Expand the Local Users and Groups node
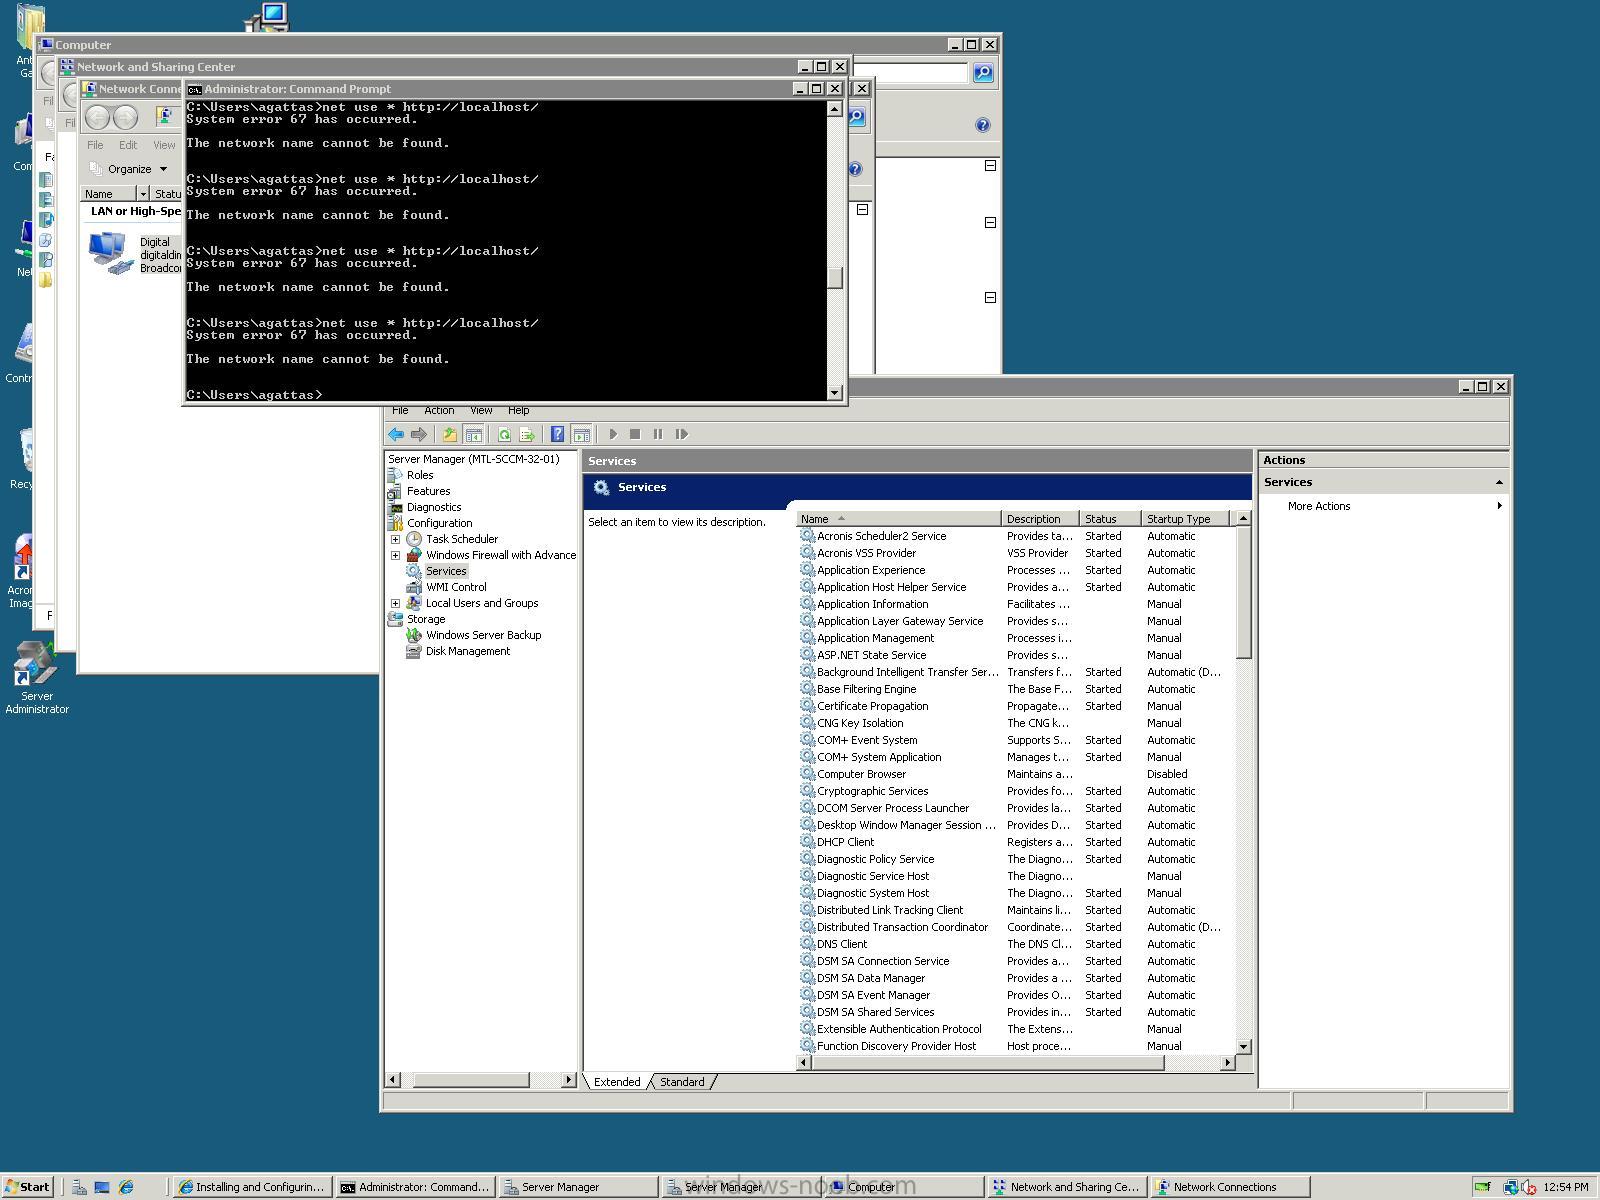Image resolution: width=1600 pixels, height=1200 pixels. (x=395, y=603)
